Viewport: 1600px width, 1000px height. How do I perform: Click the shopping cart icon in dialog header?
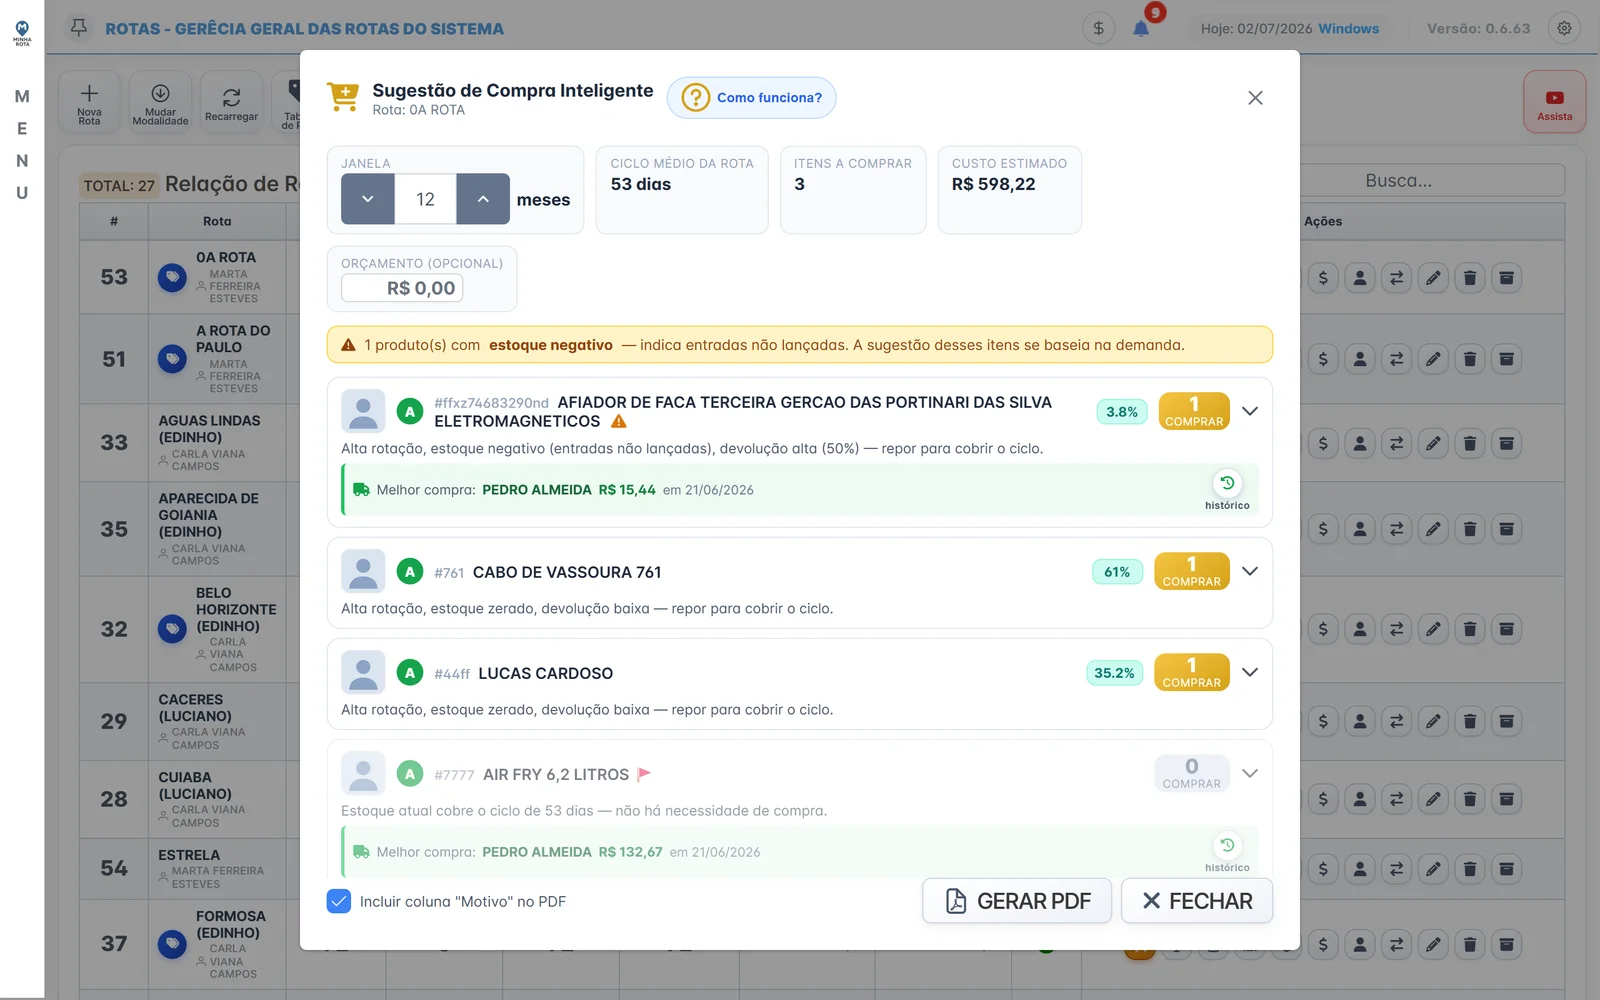pos(343,97)
